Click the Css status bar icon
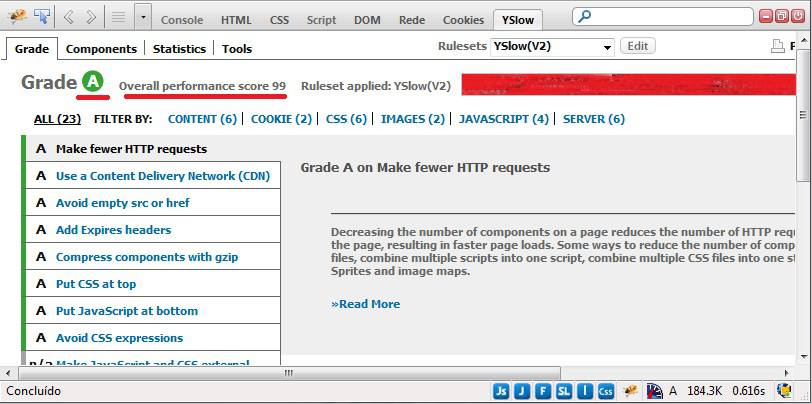The width and height of the screenshot is (812, 404). click(x=605, y=391)
